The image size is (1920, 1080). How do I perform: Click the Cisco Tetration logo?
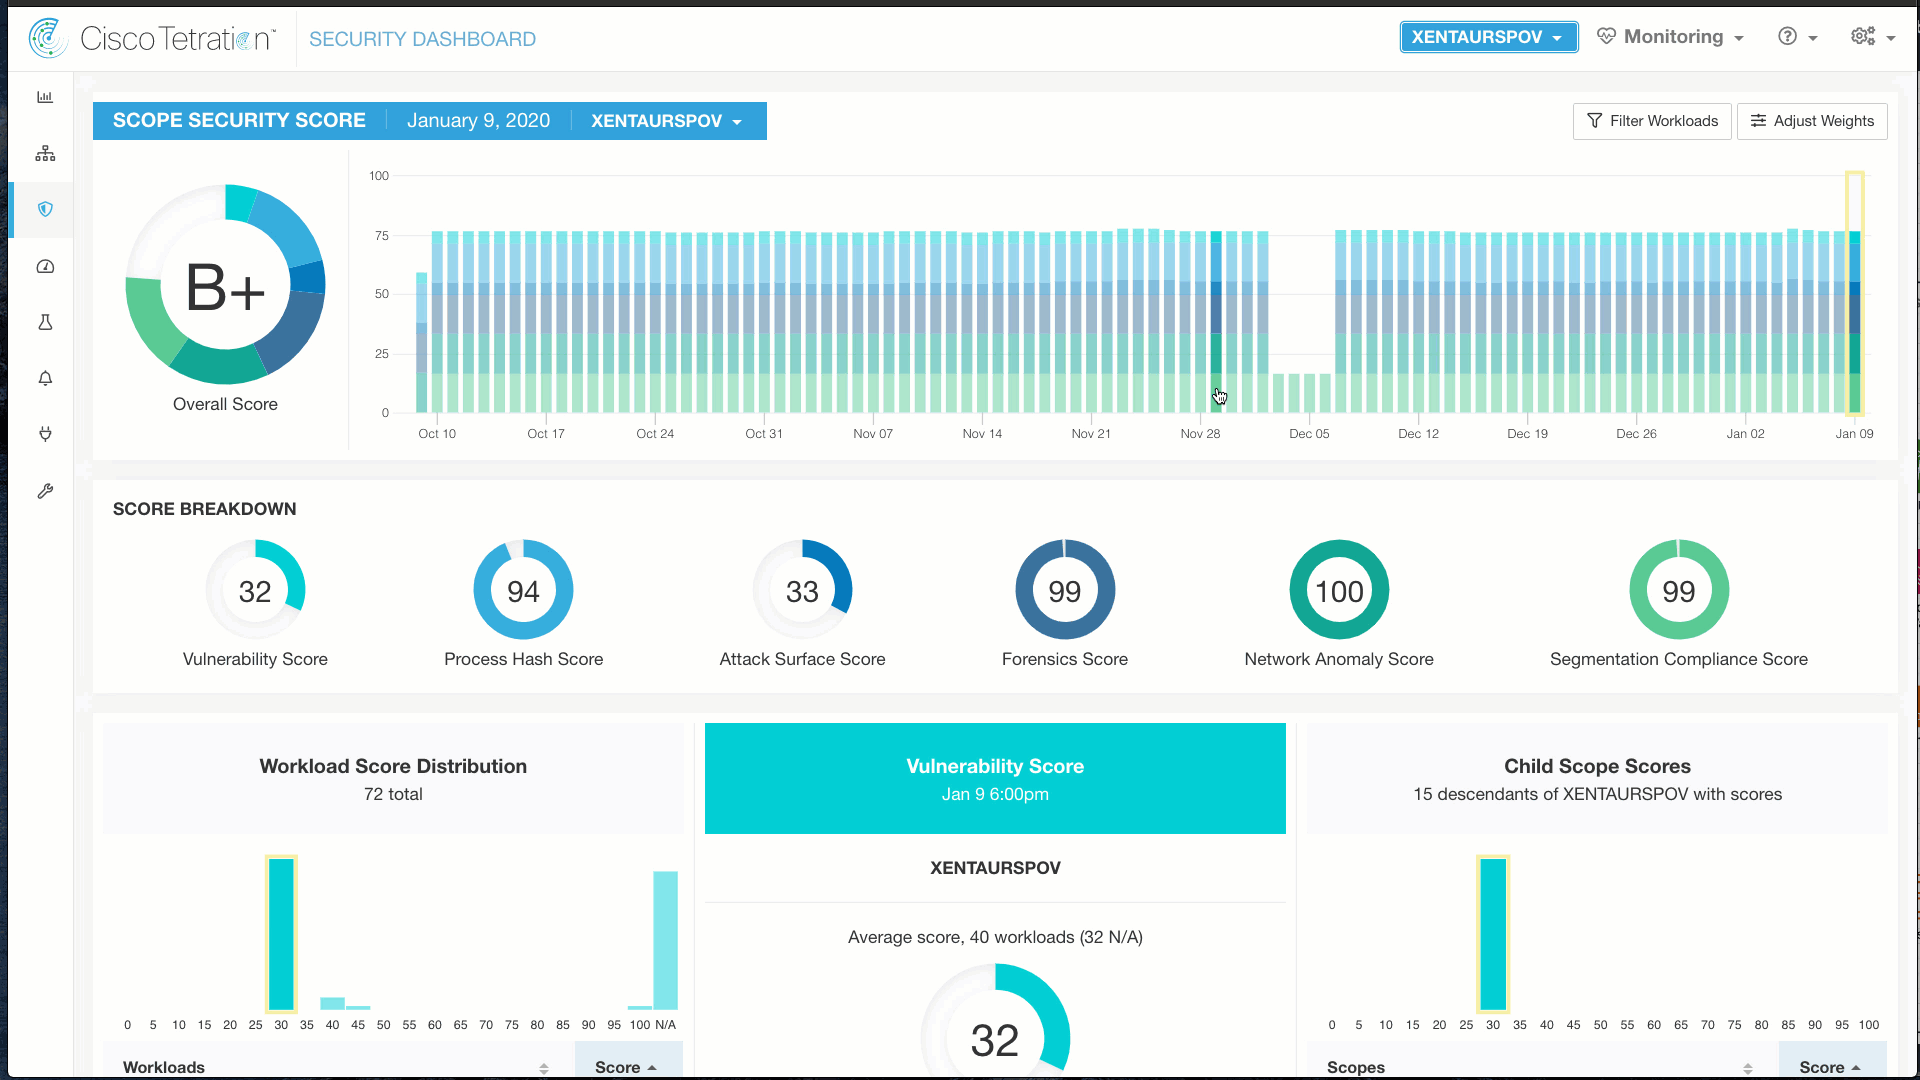click(x=150, y=38)
